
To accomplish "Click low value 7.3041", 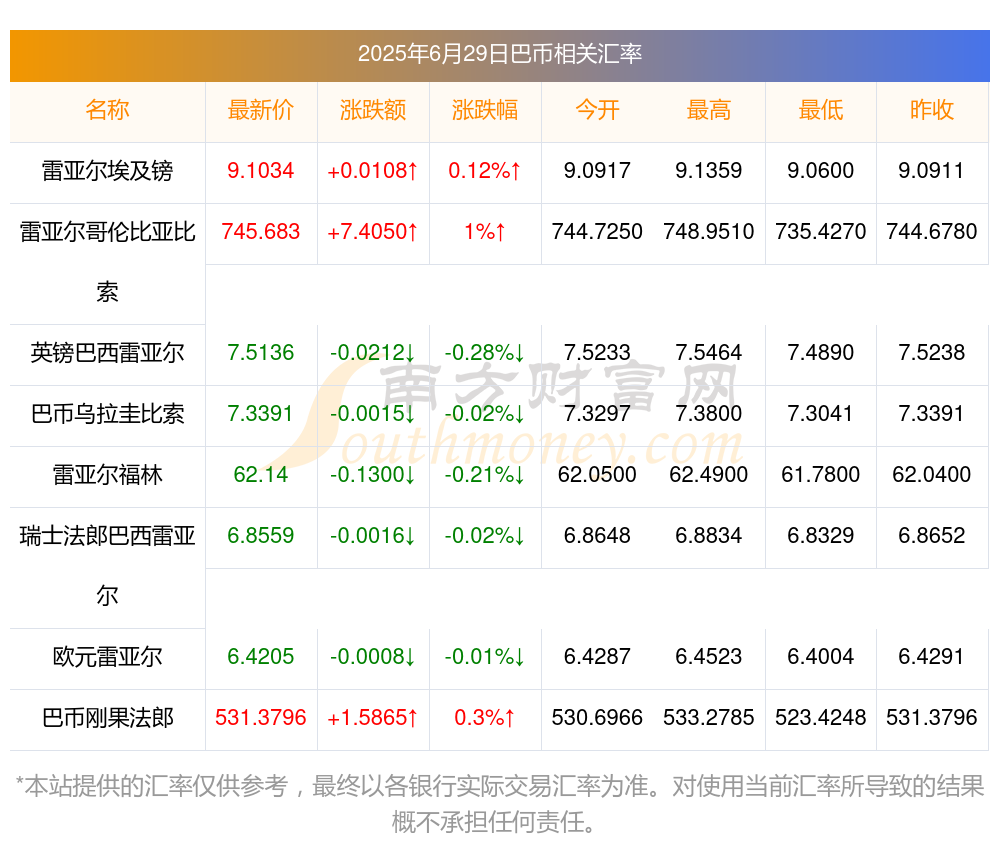I will pos(821,414).
